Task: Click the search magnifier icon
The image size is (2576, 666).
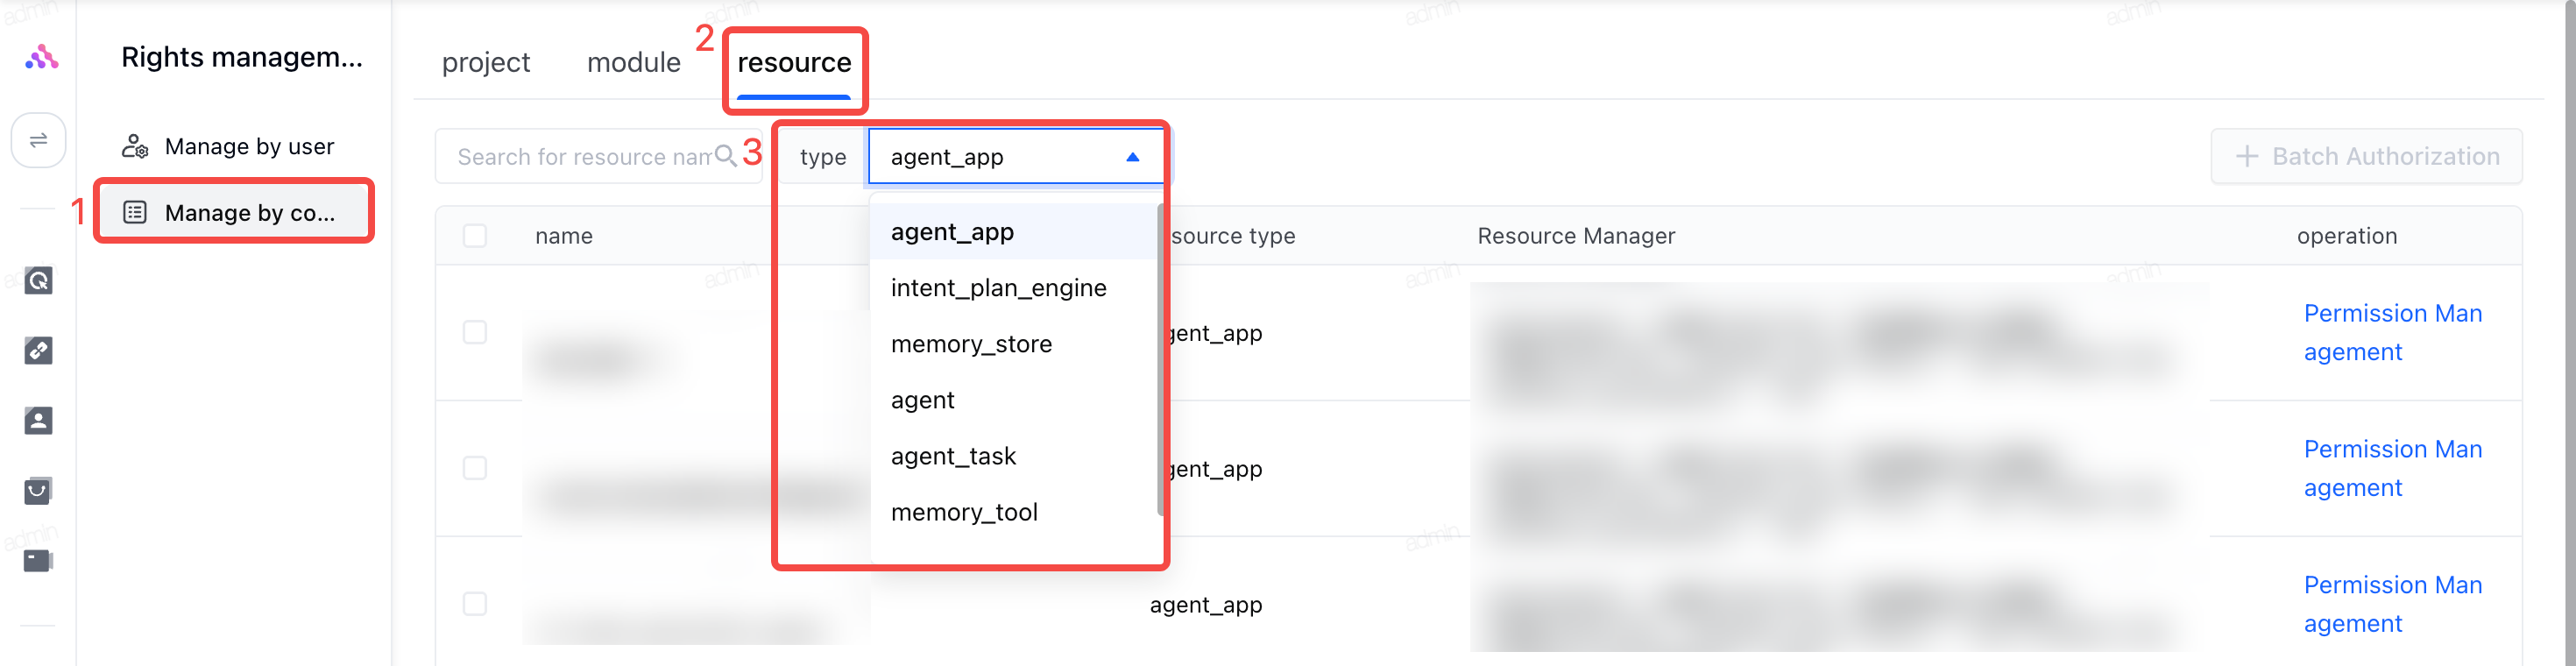Action: click(726, 156)
